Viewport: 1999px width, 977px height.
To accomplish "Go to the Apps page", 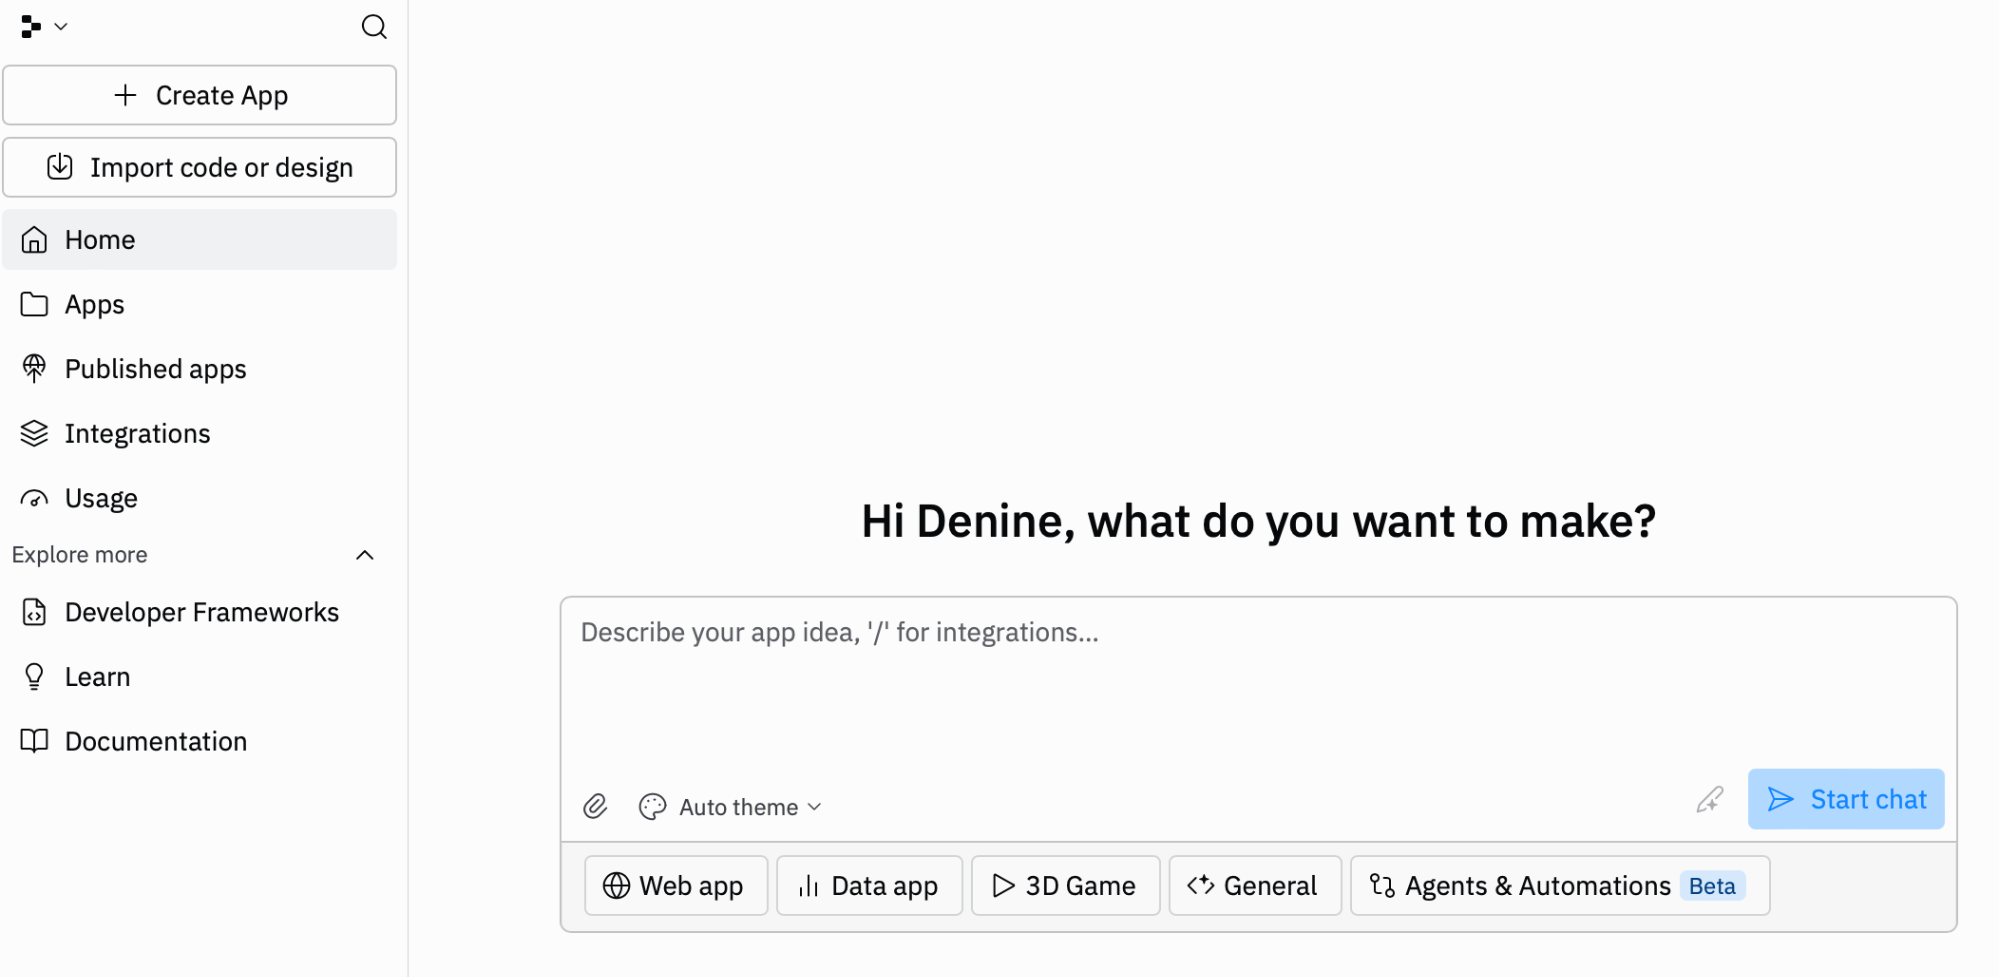I will (x=94, y=305).
